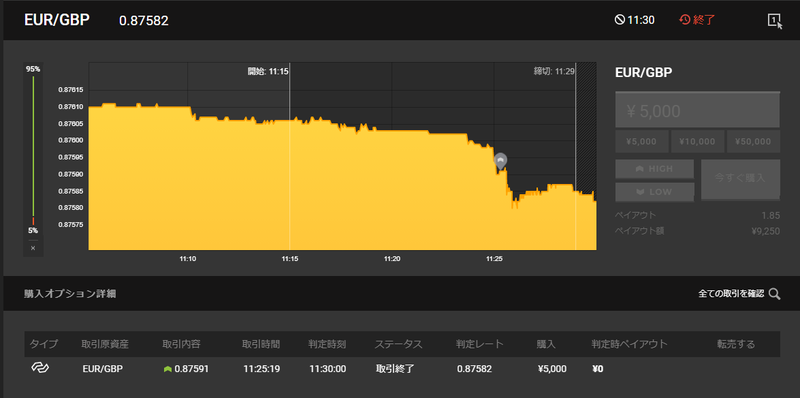Click the 95% / 5% trader sentiment bar
The height and width of the screenshot is (398, 800).
coord(33,151)
